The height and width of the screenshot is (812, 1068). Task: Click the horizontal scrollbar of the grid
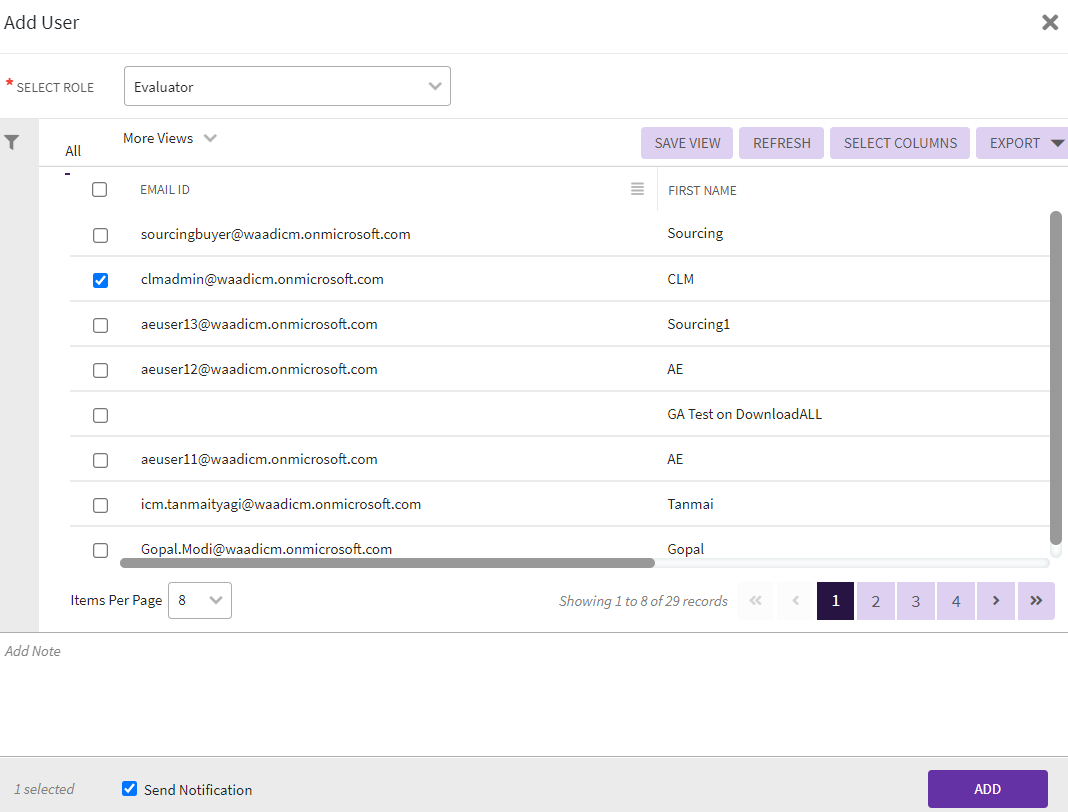[x=387, y=563]
